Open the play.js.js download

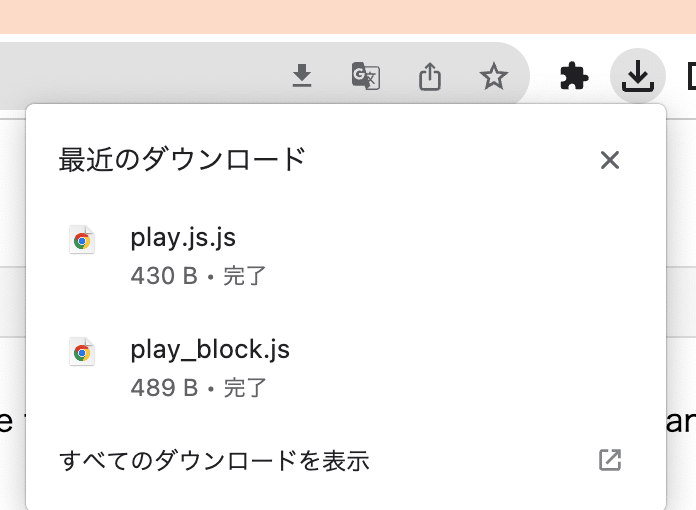183,238
